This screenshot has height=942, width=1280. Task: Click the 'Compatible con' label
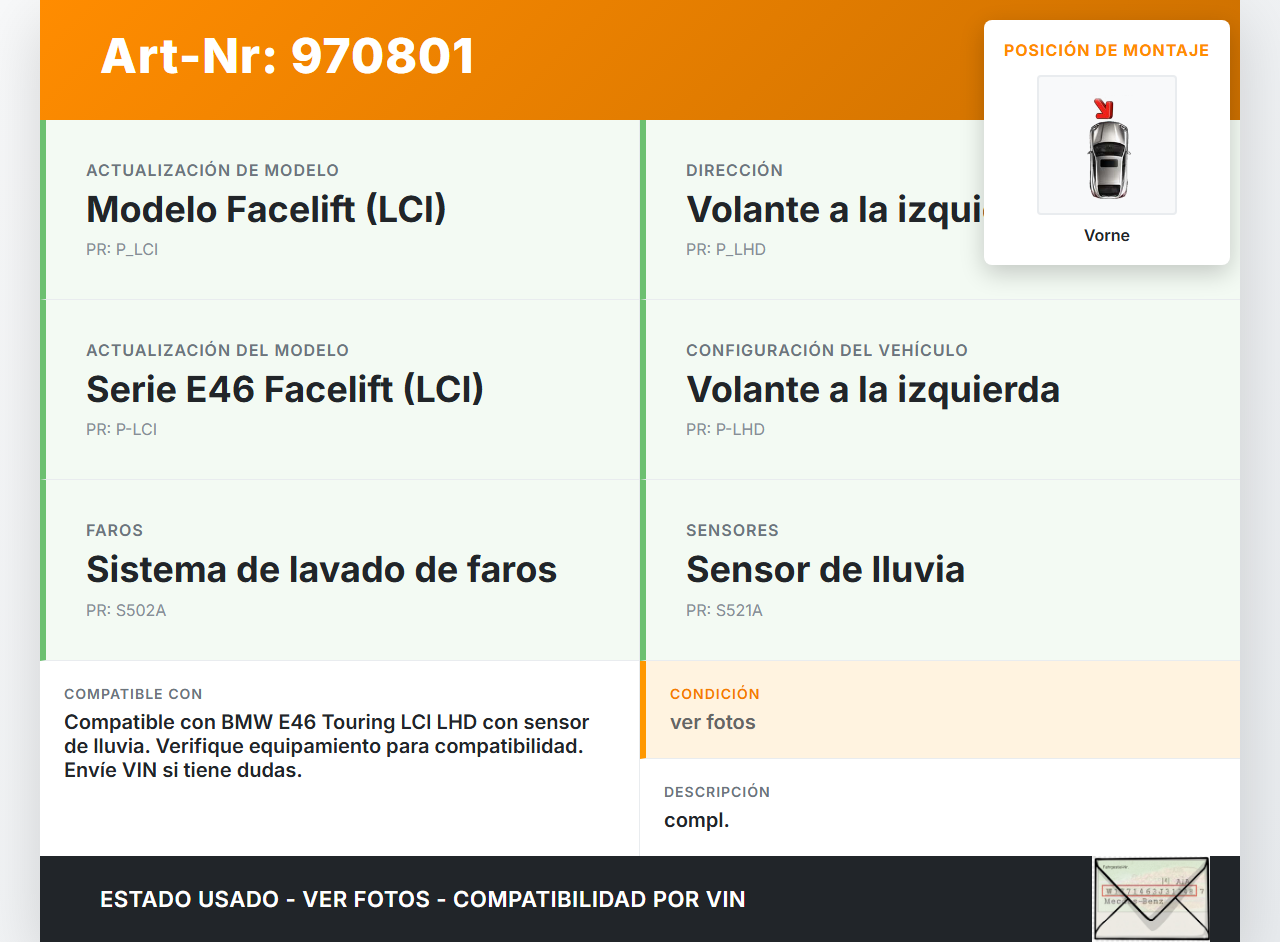(x=133, y=694)
